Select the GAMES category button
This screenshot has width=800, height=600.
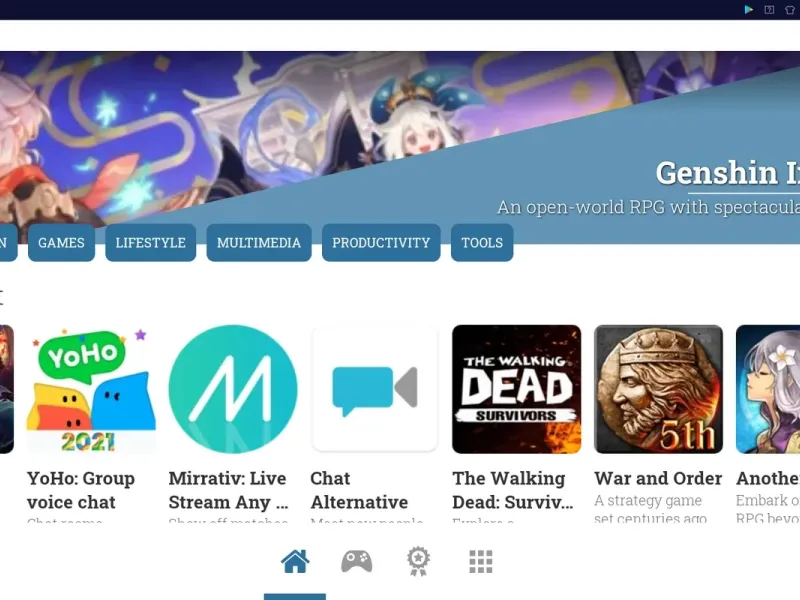tap(61, 242)
